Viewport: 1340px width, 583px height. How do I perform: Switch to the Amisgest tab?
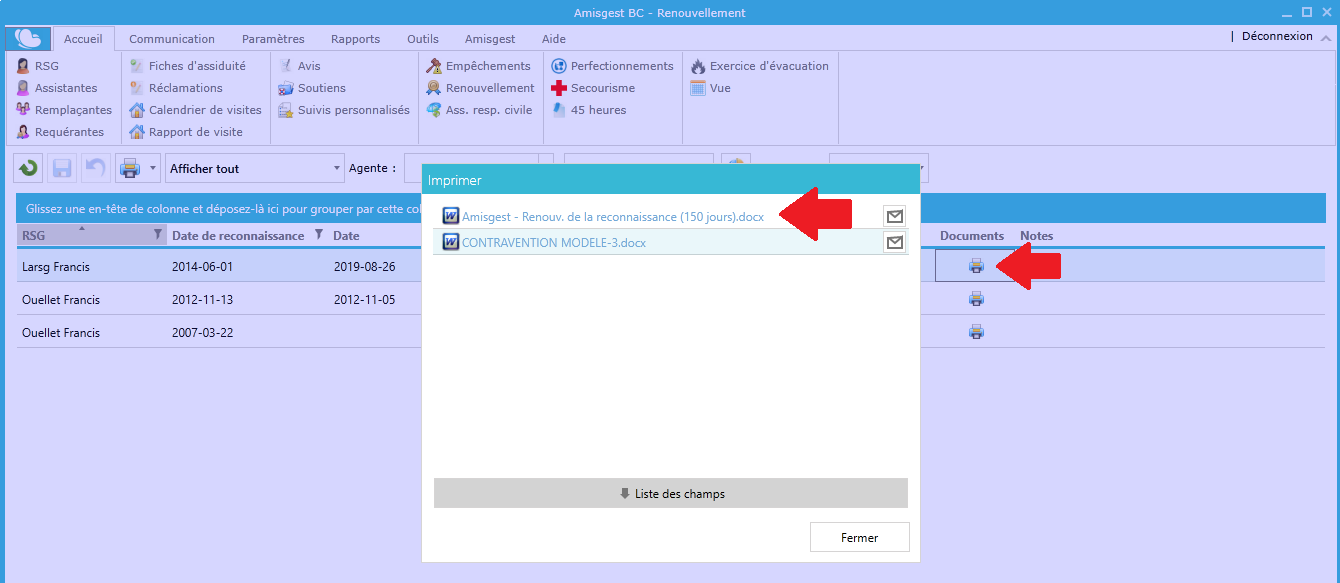pyautogui.click(x=490, y=39)
